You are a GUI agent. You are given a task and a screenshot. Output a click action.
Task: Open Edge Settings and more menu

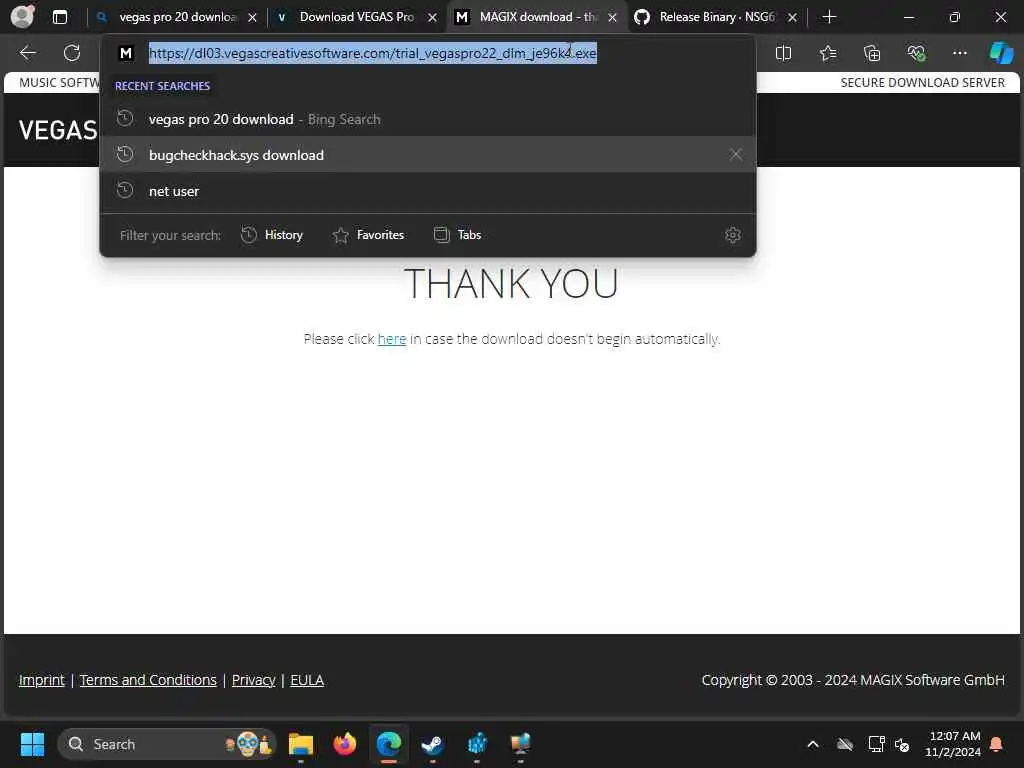point(959,53)
